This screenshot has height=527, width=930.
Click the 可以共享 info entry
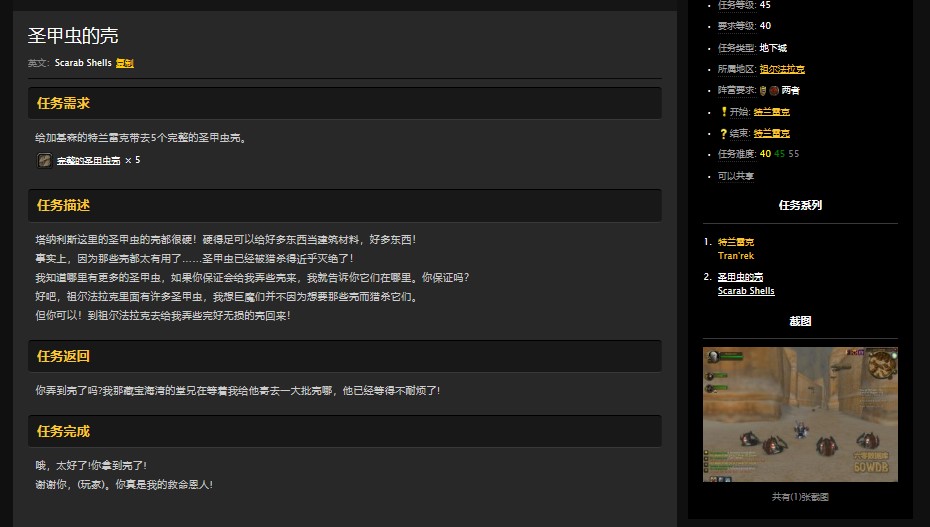(x=735, y=176)
